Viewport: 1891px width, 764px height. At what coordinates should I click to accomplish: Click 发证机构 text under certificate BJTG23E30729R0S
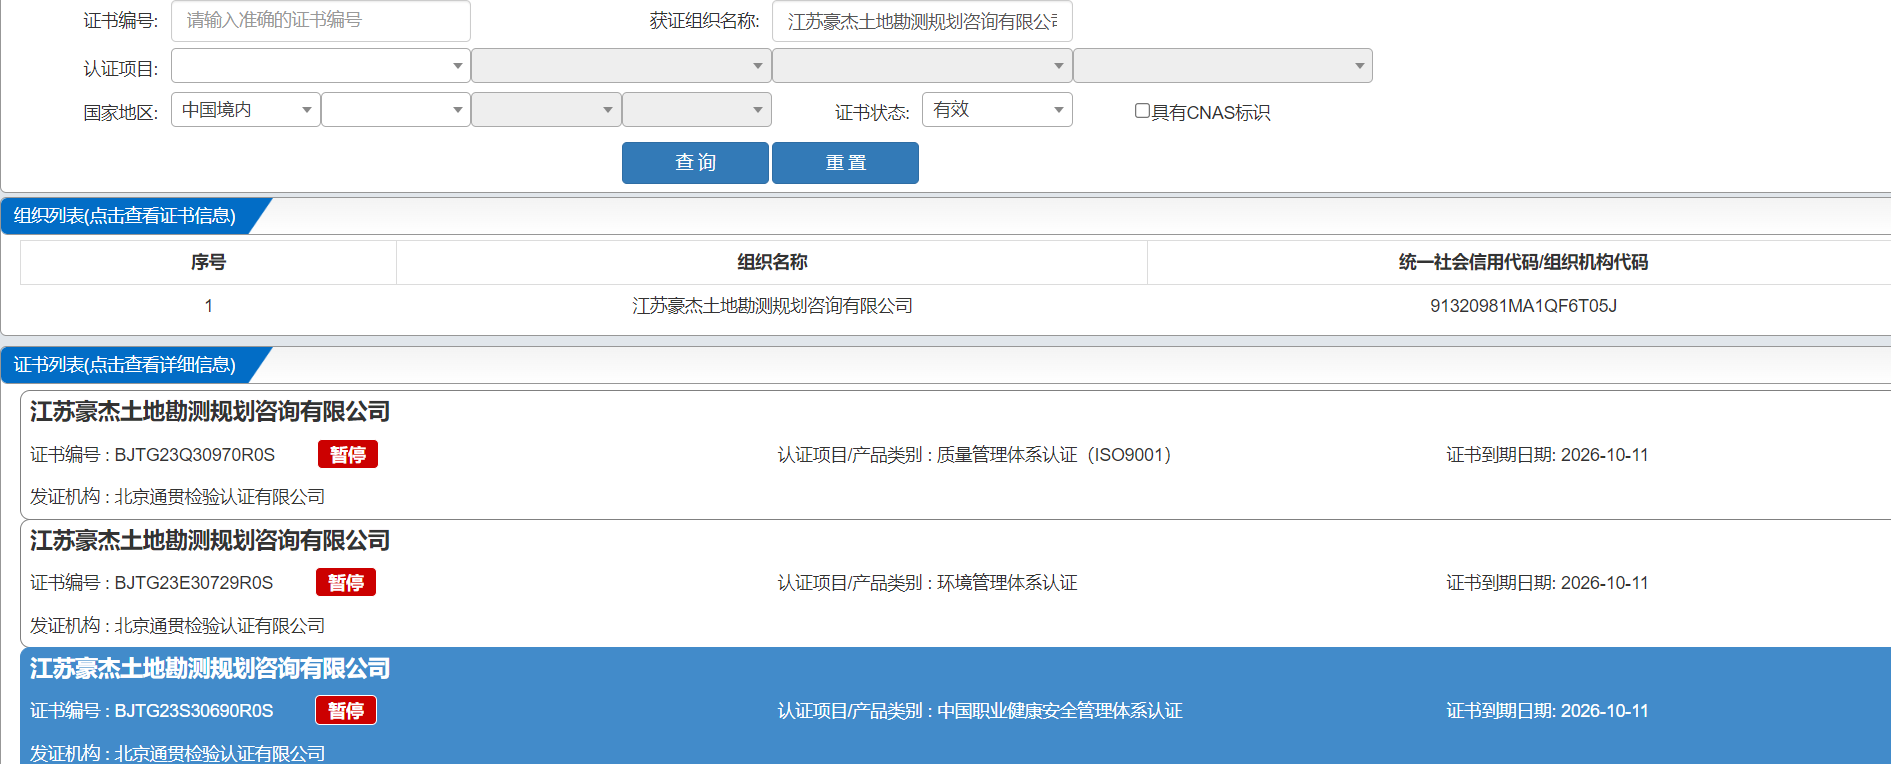(x=177, y=626)
